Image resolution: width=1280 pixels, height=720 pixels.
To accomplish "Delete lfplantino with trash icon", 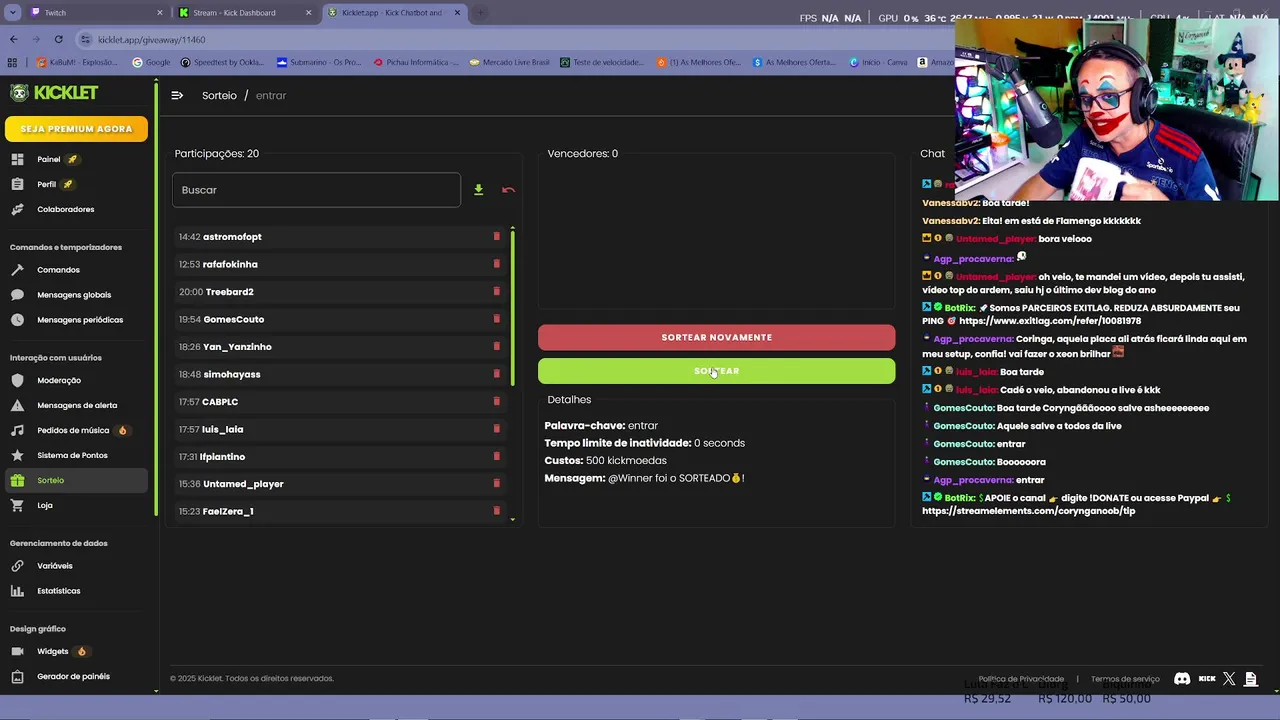I will [496, 456].
